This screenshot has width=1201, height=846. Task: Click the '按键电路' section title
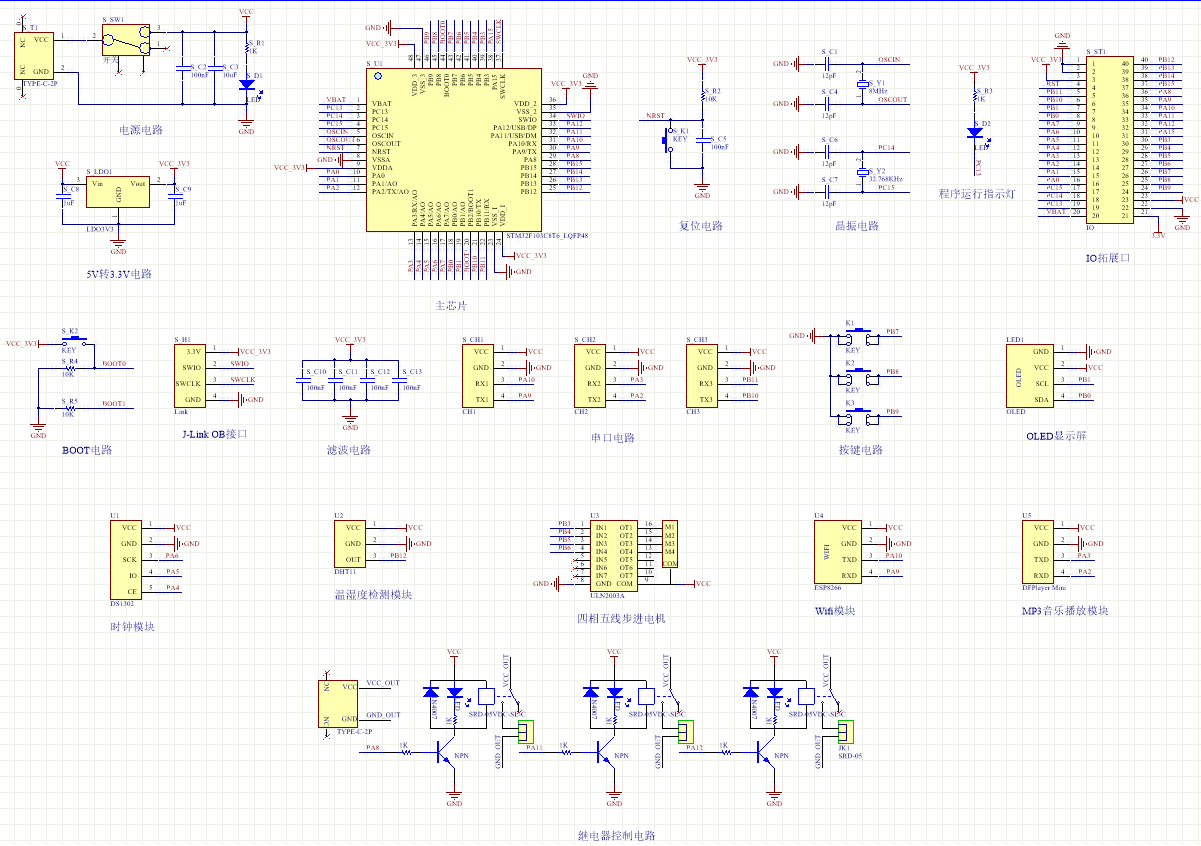[861, 450]
